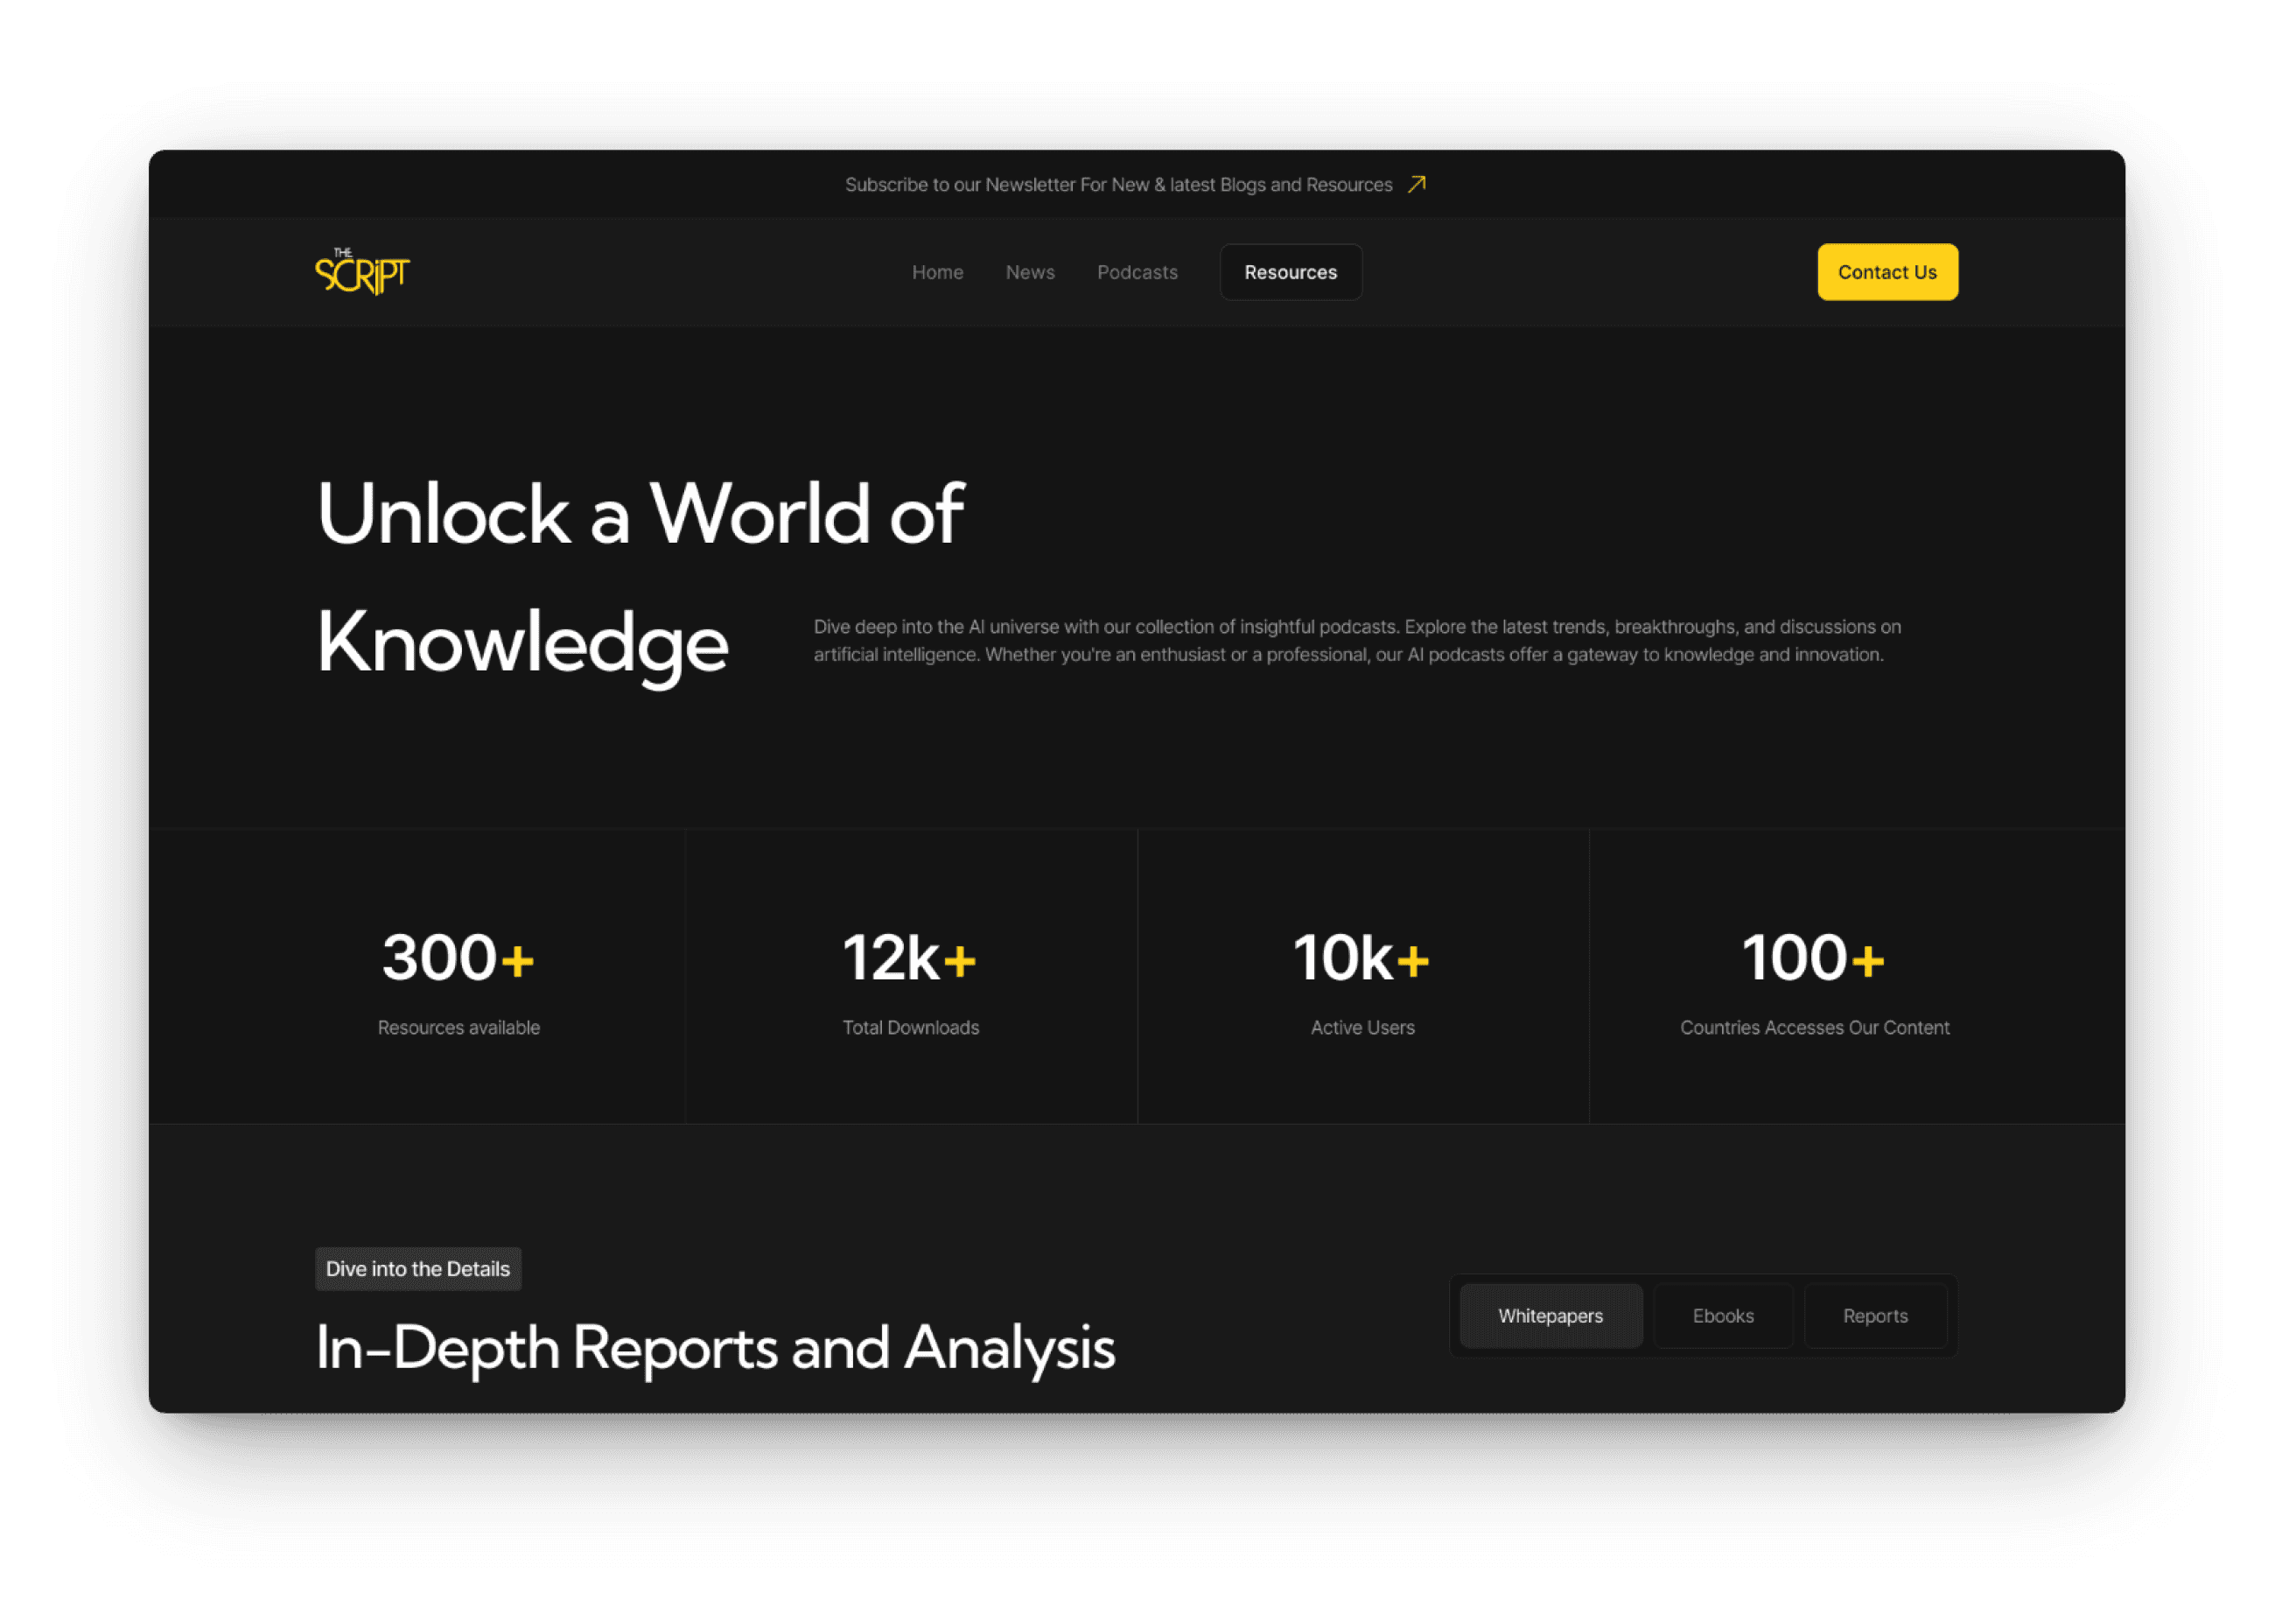
Task: Click the AI podcasts description paragraph
Action: tap(1357, 641)
